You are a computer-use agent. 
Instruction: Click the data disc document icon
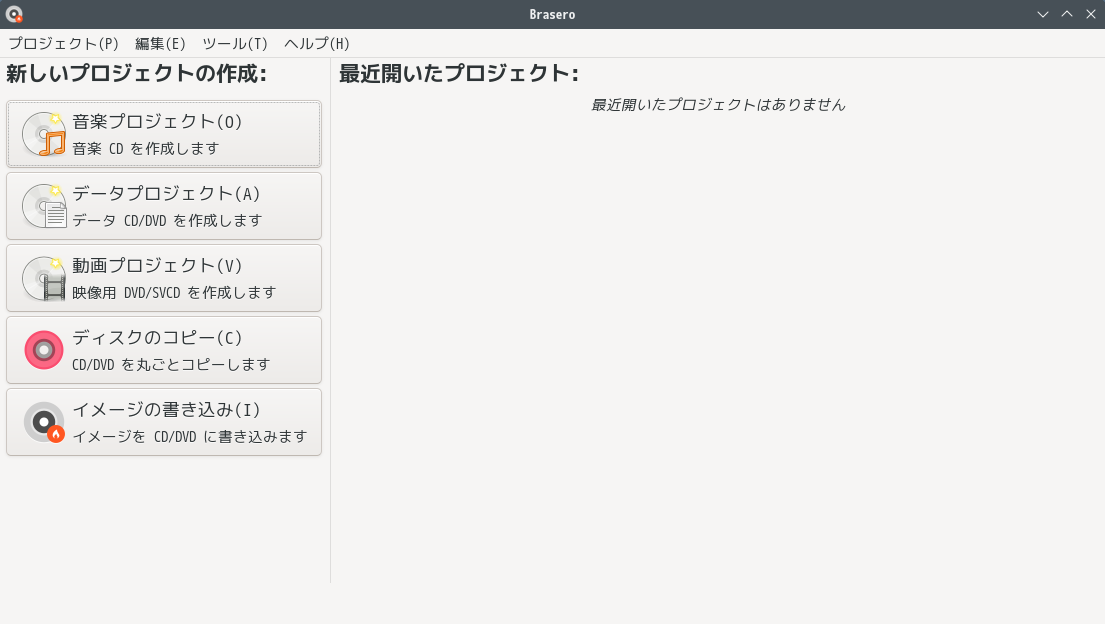44,206
